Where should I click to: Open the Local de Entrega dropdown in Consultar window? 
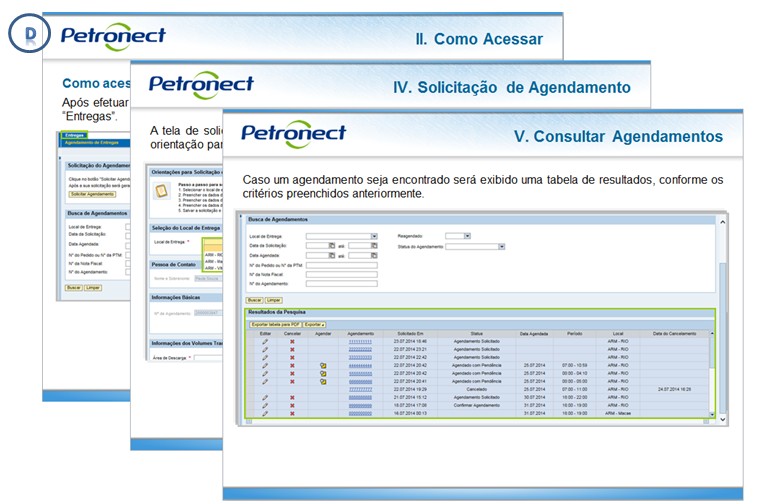pos(374,236)
